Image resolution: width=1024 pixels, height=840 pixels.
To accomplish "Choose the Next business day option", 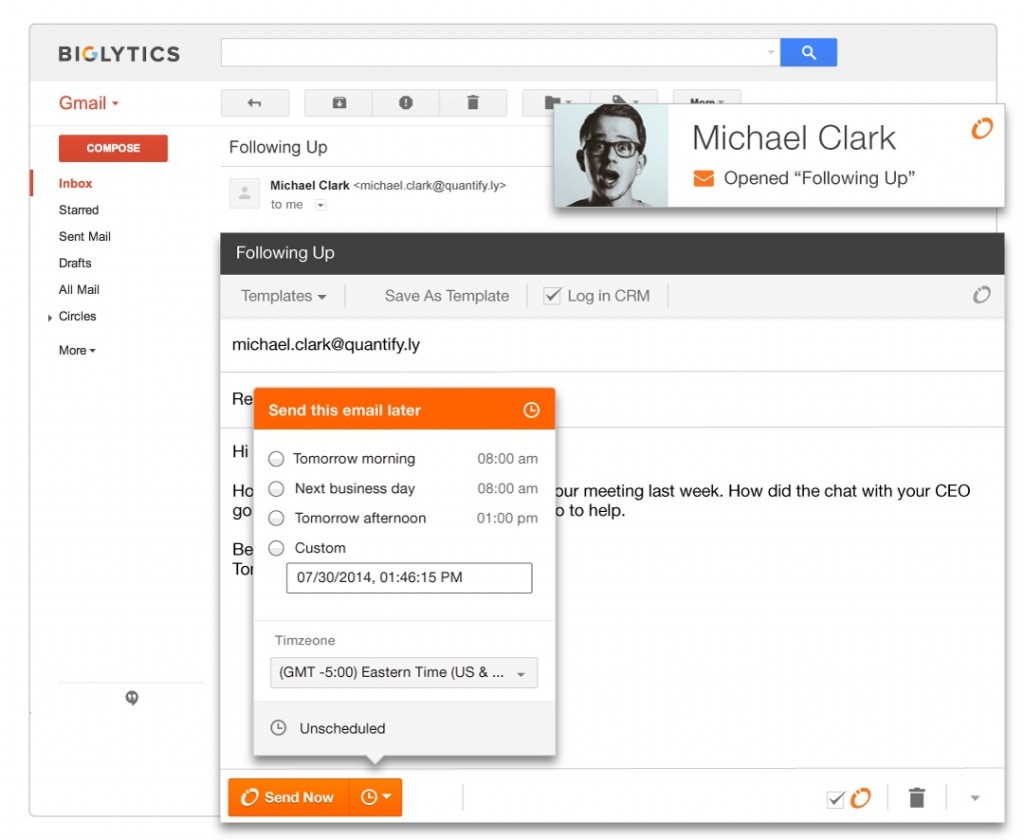I will click(277, 489).
